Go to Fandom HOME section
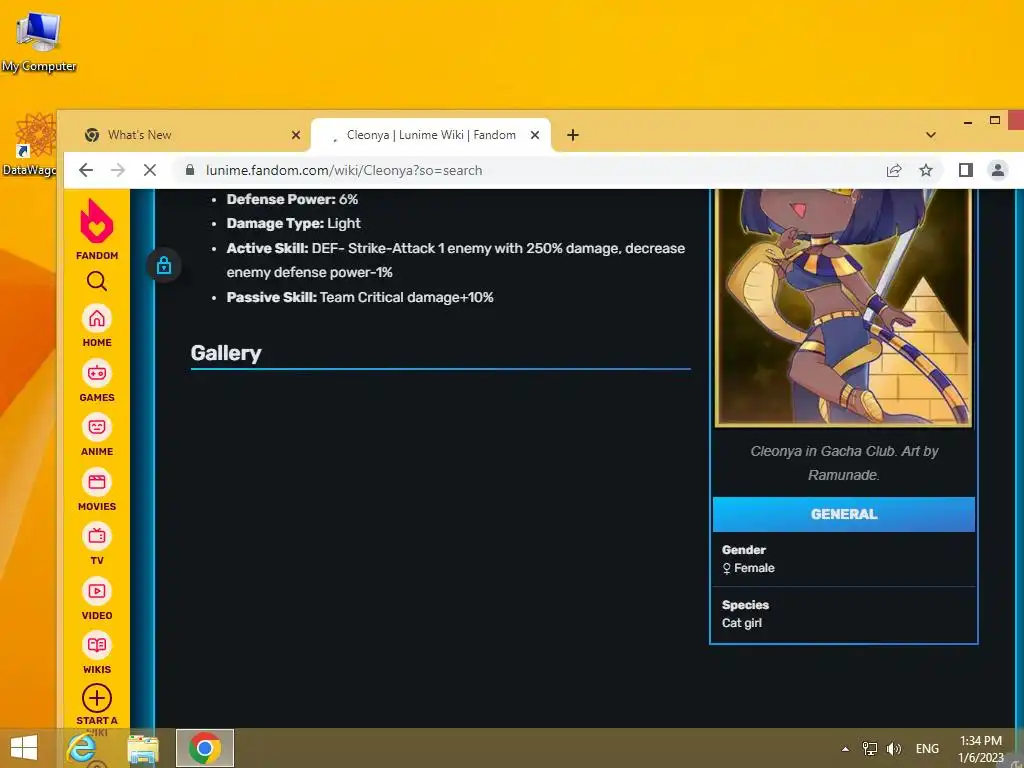The height and width of the screenshot is (768, 1024). click(97, 326)
